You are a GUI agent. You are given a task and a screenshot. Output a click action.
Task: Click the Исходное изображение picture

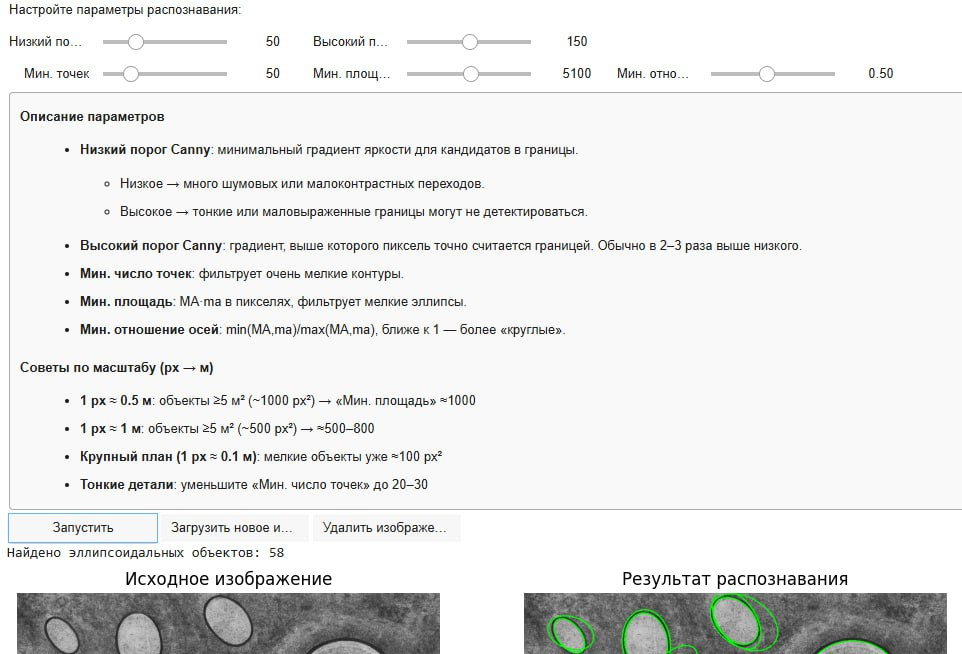tap(228, 623)
